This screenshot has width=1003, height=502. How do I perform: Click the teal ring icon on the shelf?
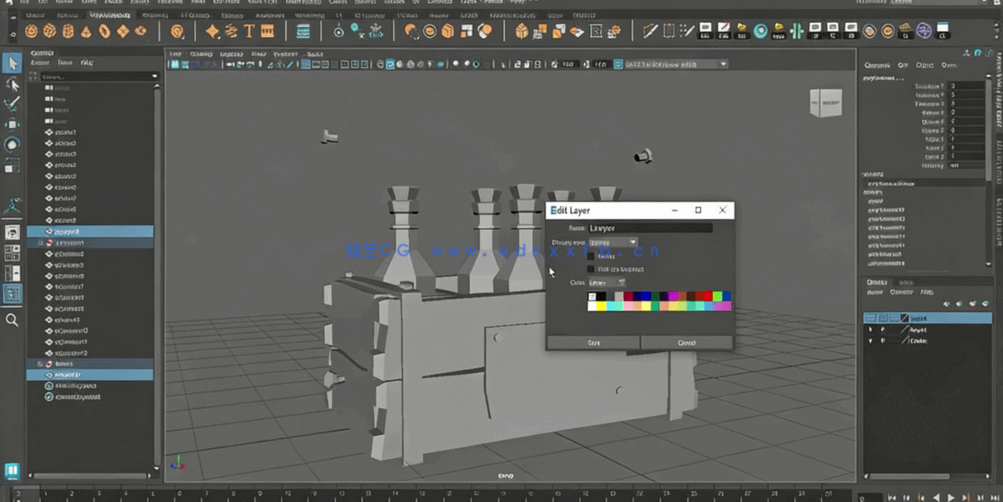click(x=761, y=32)
